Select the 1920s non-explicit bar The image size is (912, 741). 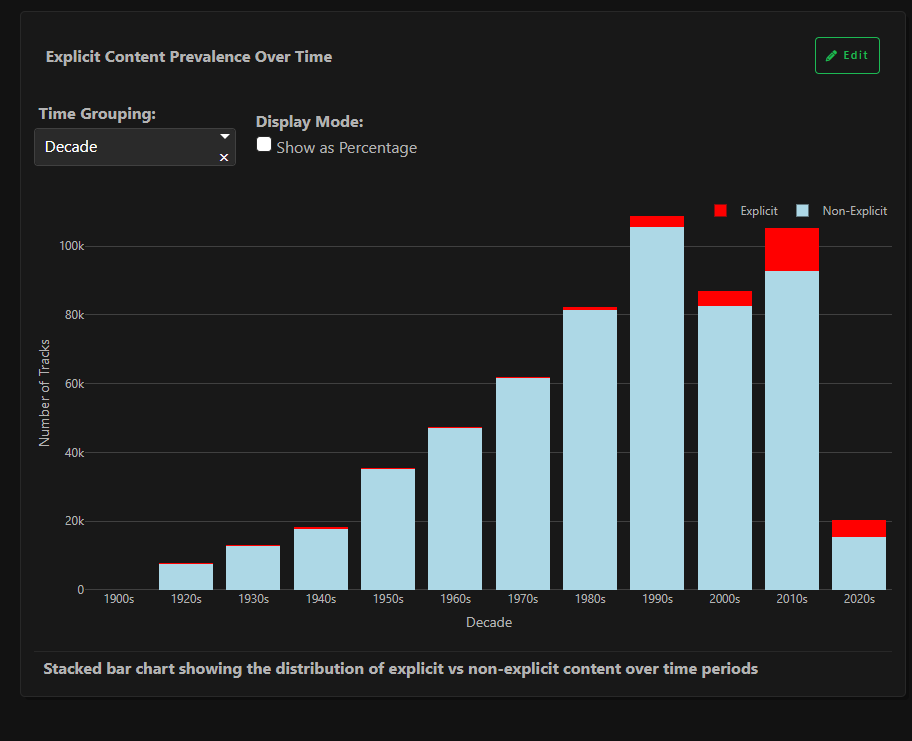tap(186, 577)
